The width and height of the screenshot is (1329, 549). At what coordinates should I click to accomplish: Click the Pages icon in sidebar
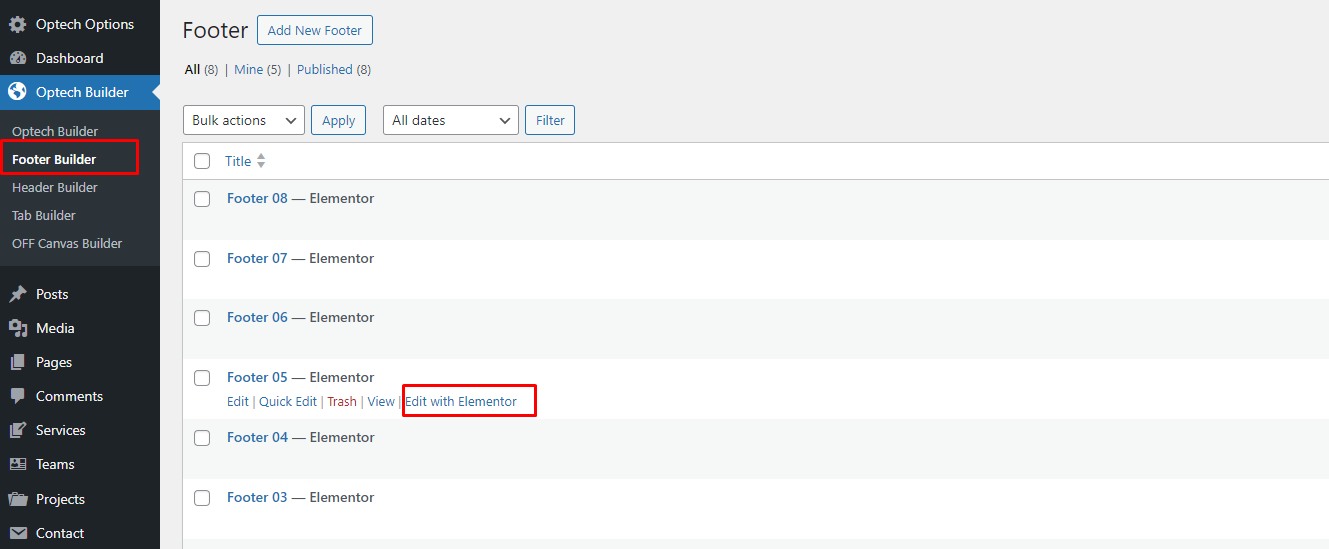coord(17,362)
